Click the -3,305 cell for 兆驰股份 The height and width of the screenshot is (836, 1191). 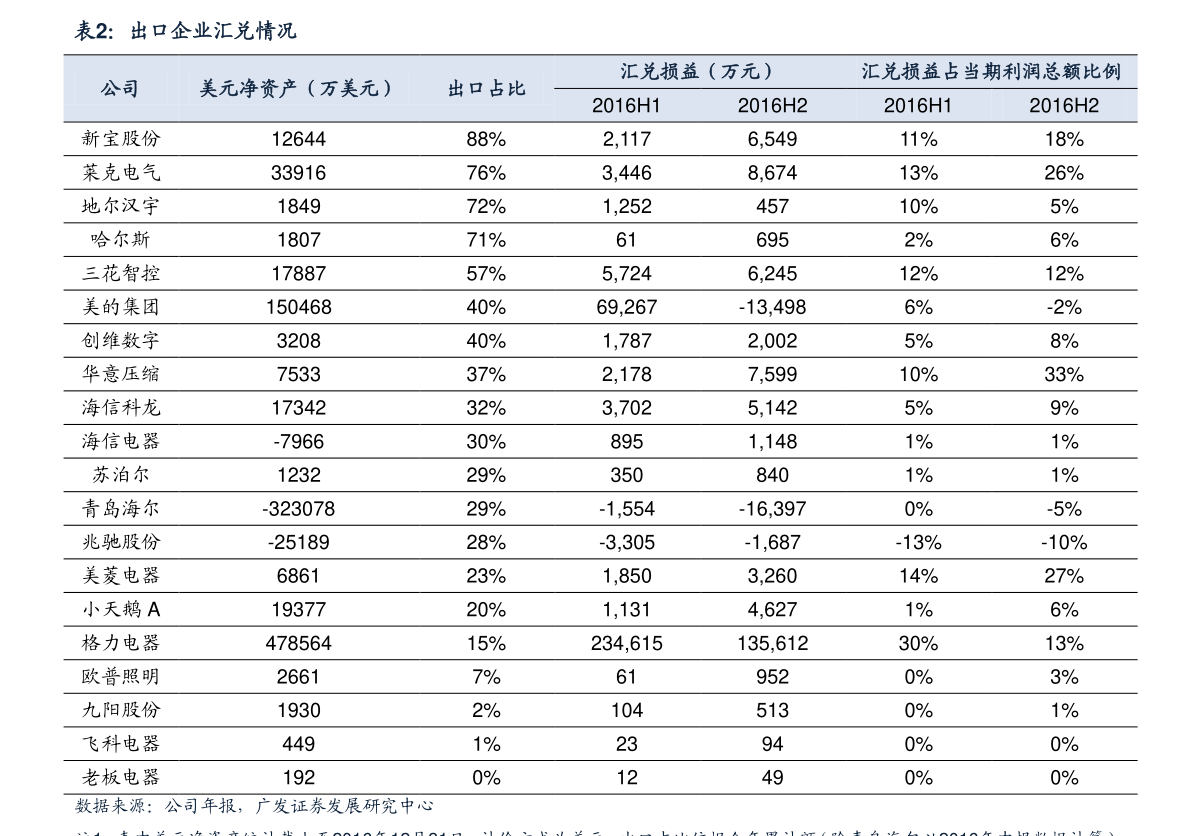click(x=627, y=542)
